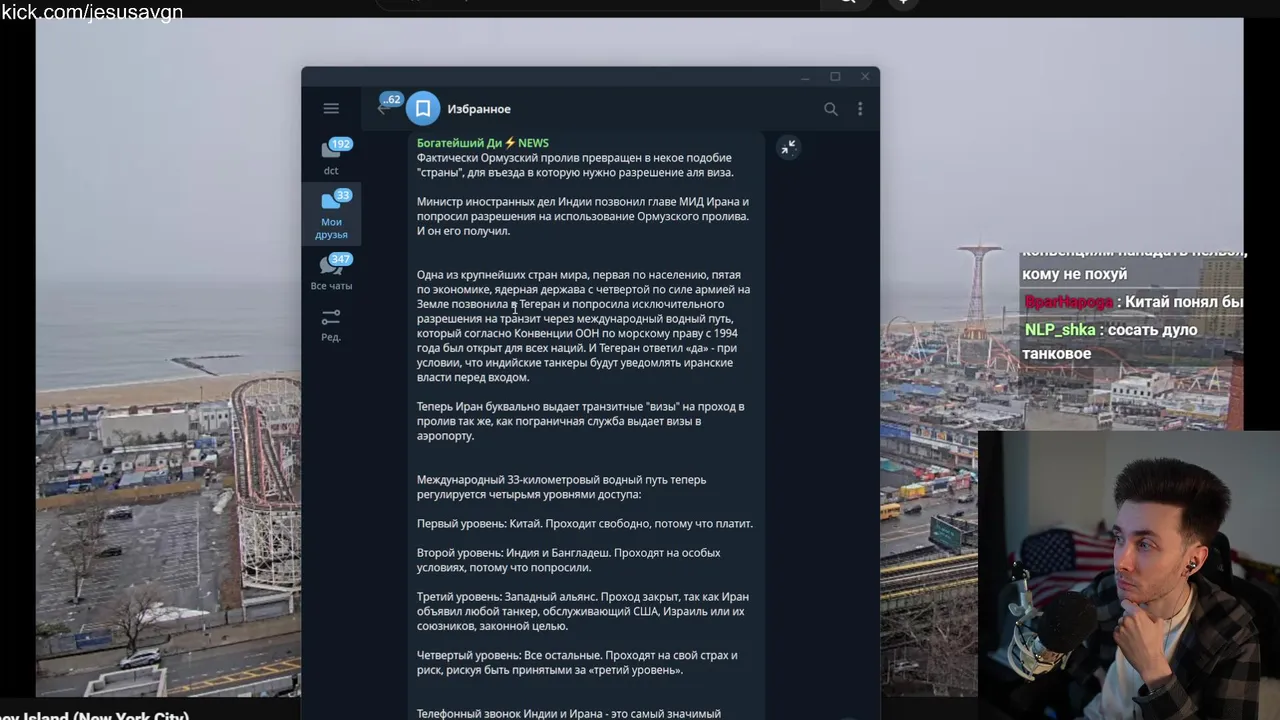Click the line Третий уровень: Западный альянс
The width and height of the screenshot is (1280, 720).
click(x=583, y=611)
